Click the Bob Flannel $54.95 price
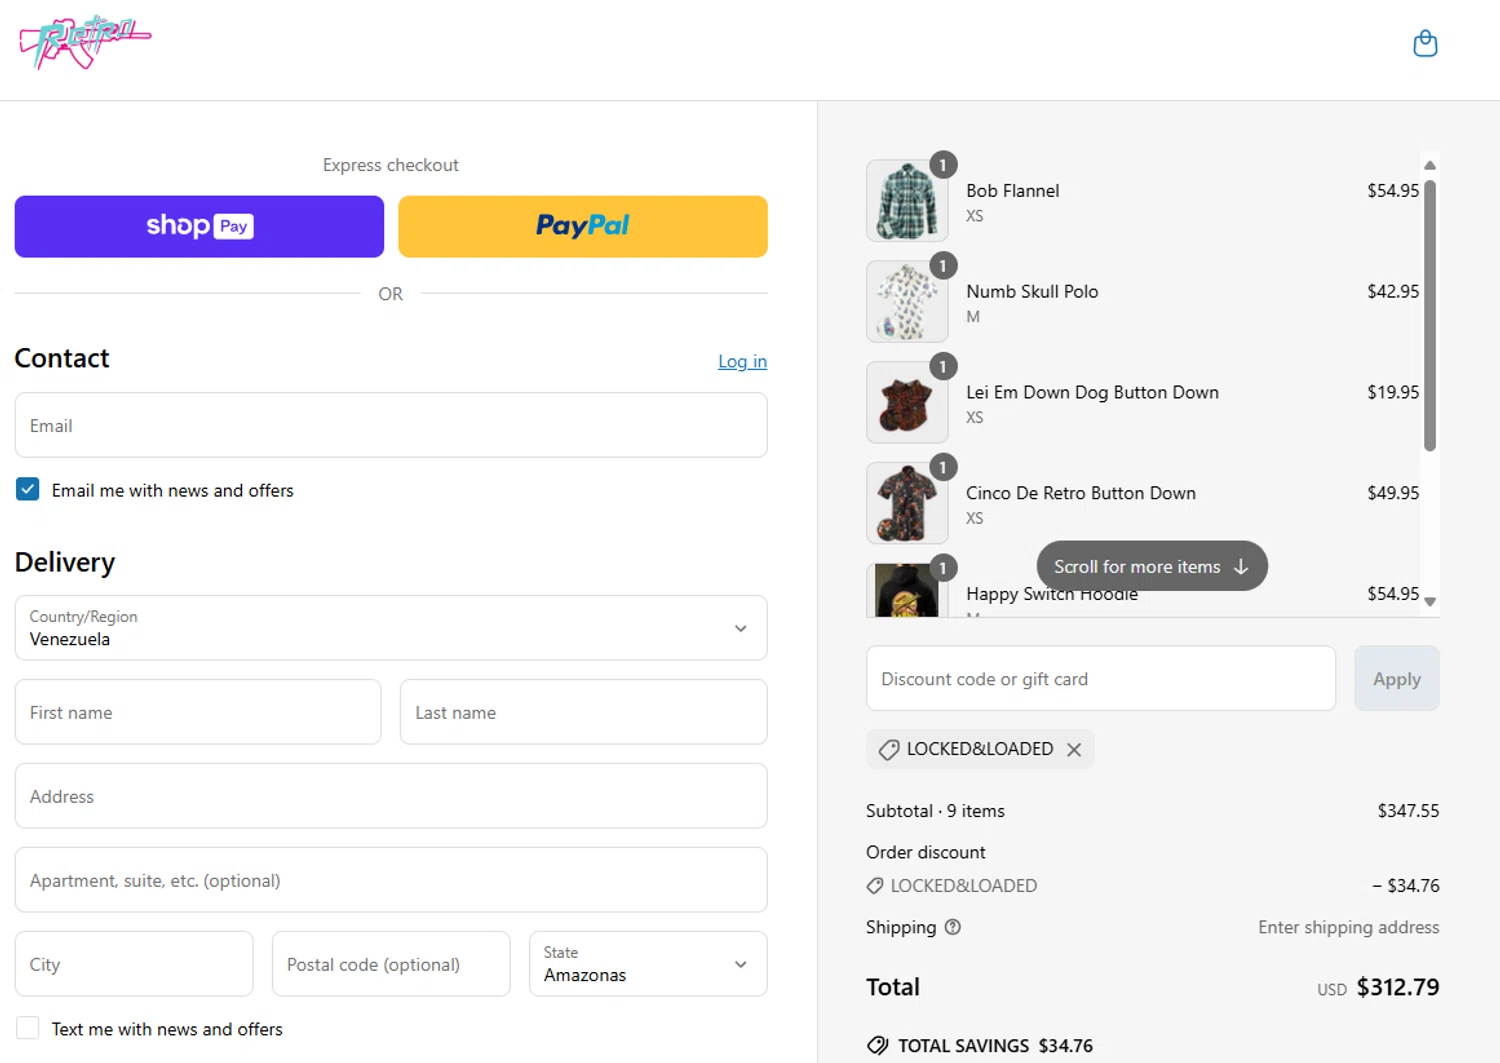Screen dimensions: 1500x1063 click(x=1393, y=190)
